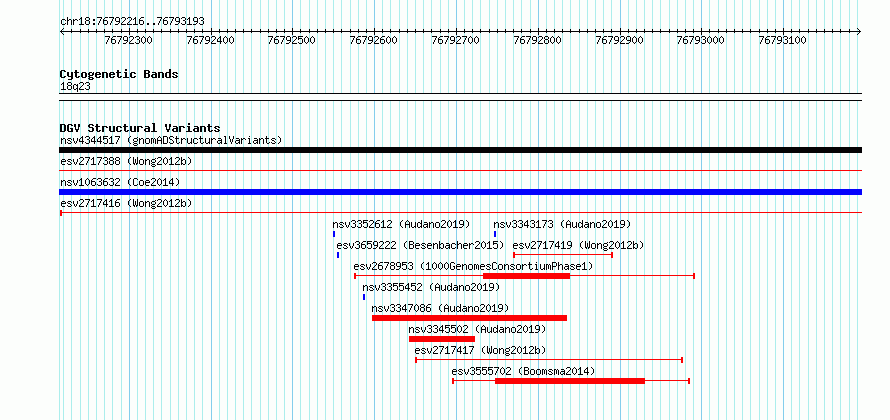
Task: Click the esv3555702 thick red bar
Action: [570, 381]
